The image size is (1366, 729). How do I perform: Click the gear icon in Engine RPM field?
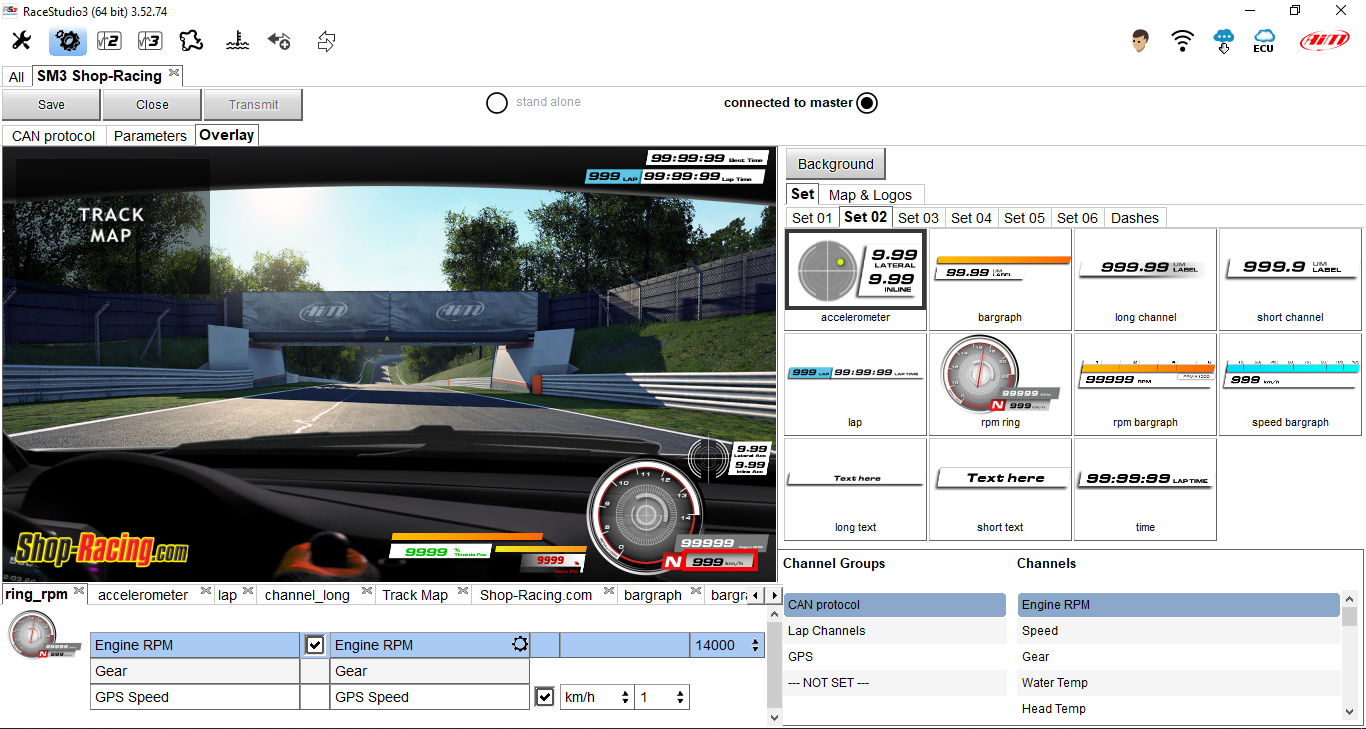pyautogui.click(x=519, y=645)
